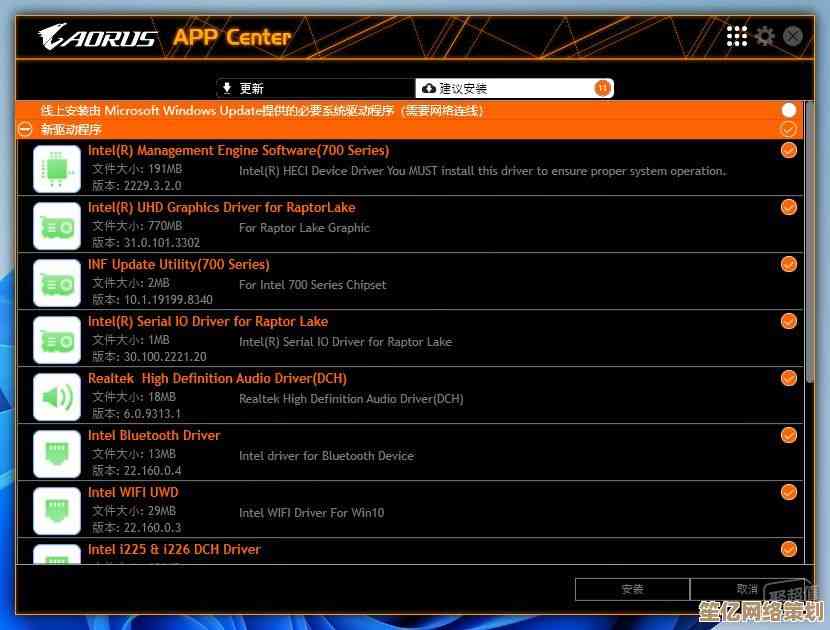Image resolution: width=830 pixels, height=630 pixels.
Task: Click the UHD Graphics driver card icon
Action: (x=57, y=226)
